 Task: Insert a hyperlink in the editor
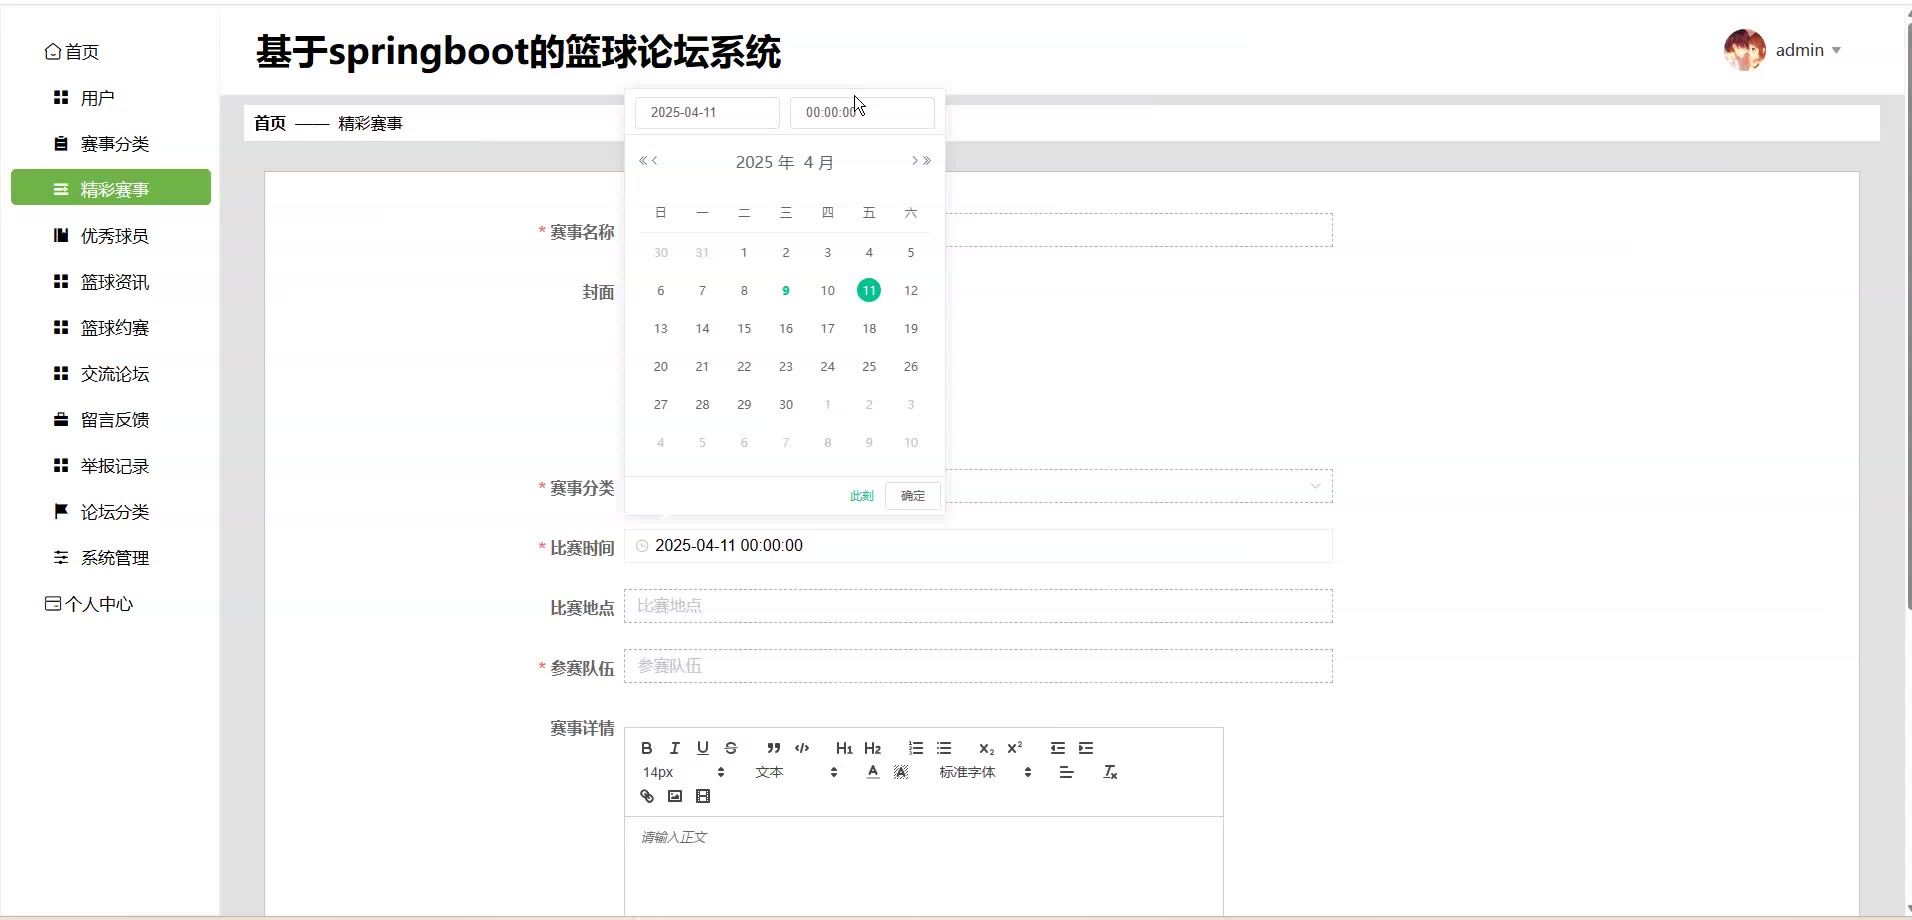647,796
